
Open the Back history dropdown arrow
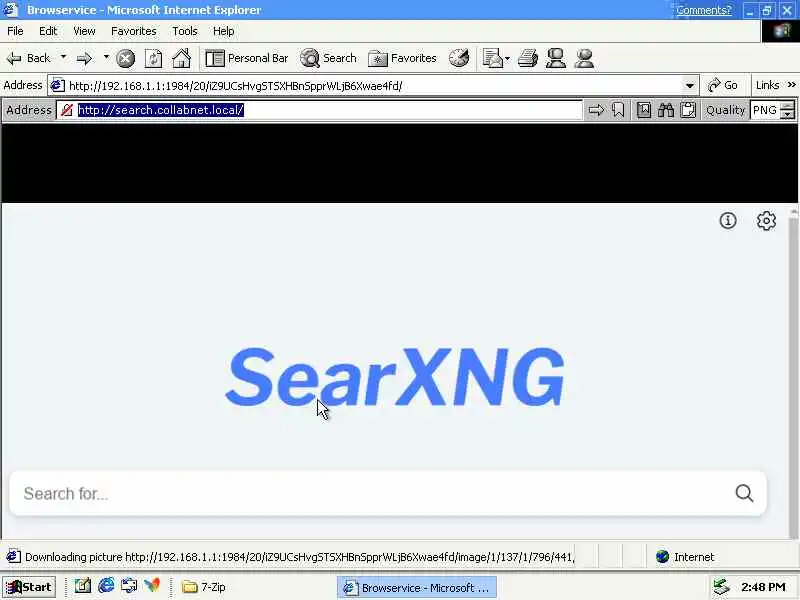pyautogui.click(x=63, y=57)
